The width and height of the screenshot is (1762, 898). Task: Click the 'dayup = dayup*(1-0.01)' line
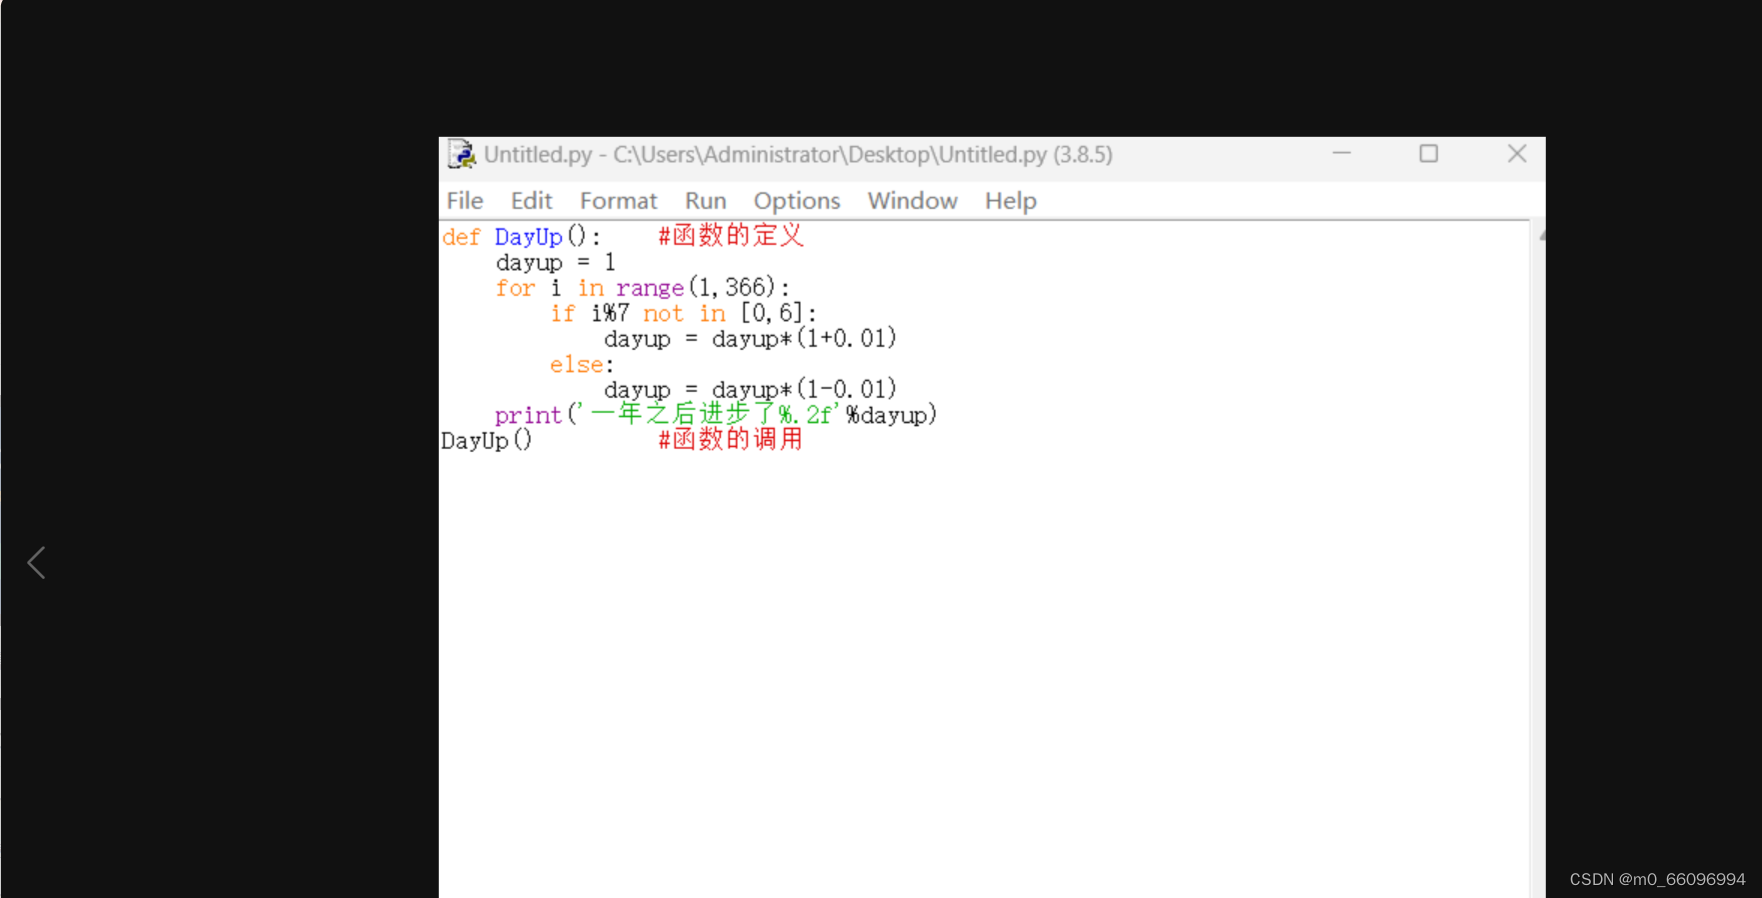pyautogui.click(x=750, y=390)
